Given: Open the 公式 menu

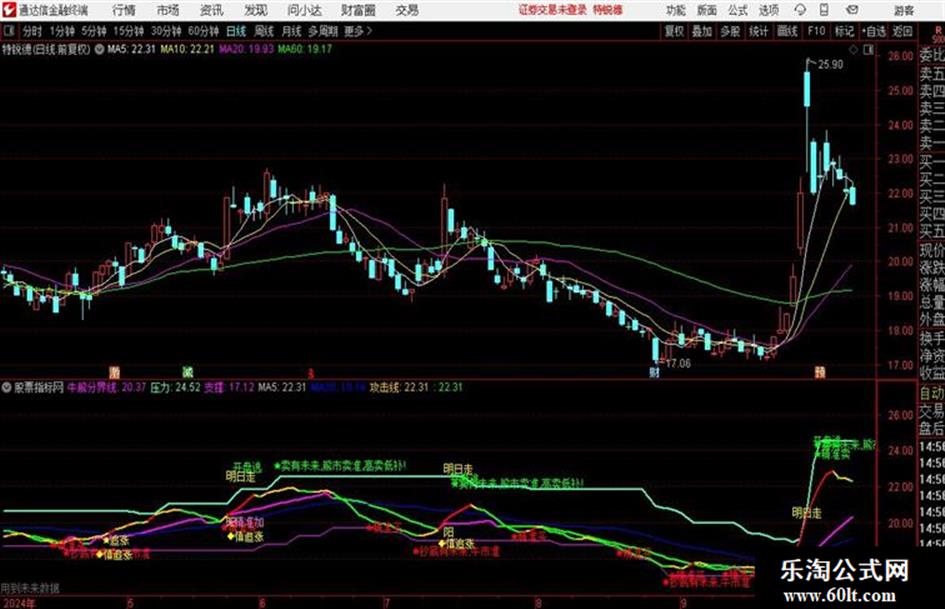Looking at the screenshot, I should coord(738,10).
